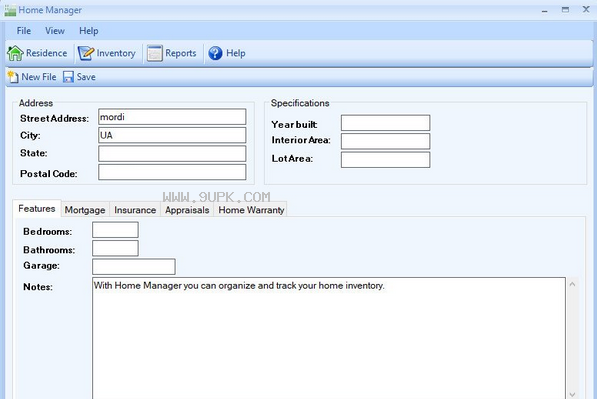Click into the Lot Area field
Image resolution: width=597 pixels, height=399 pixels.
click(385, 160)
